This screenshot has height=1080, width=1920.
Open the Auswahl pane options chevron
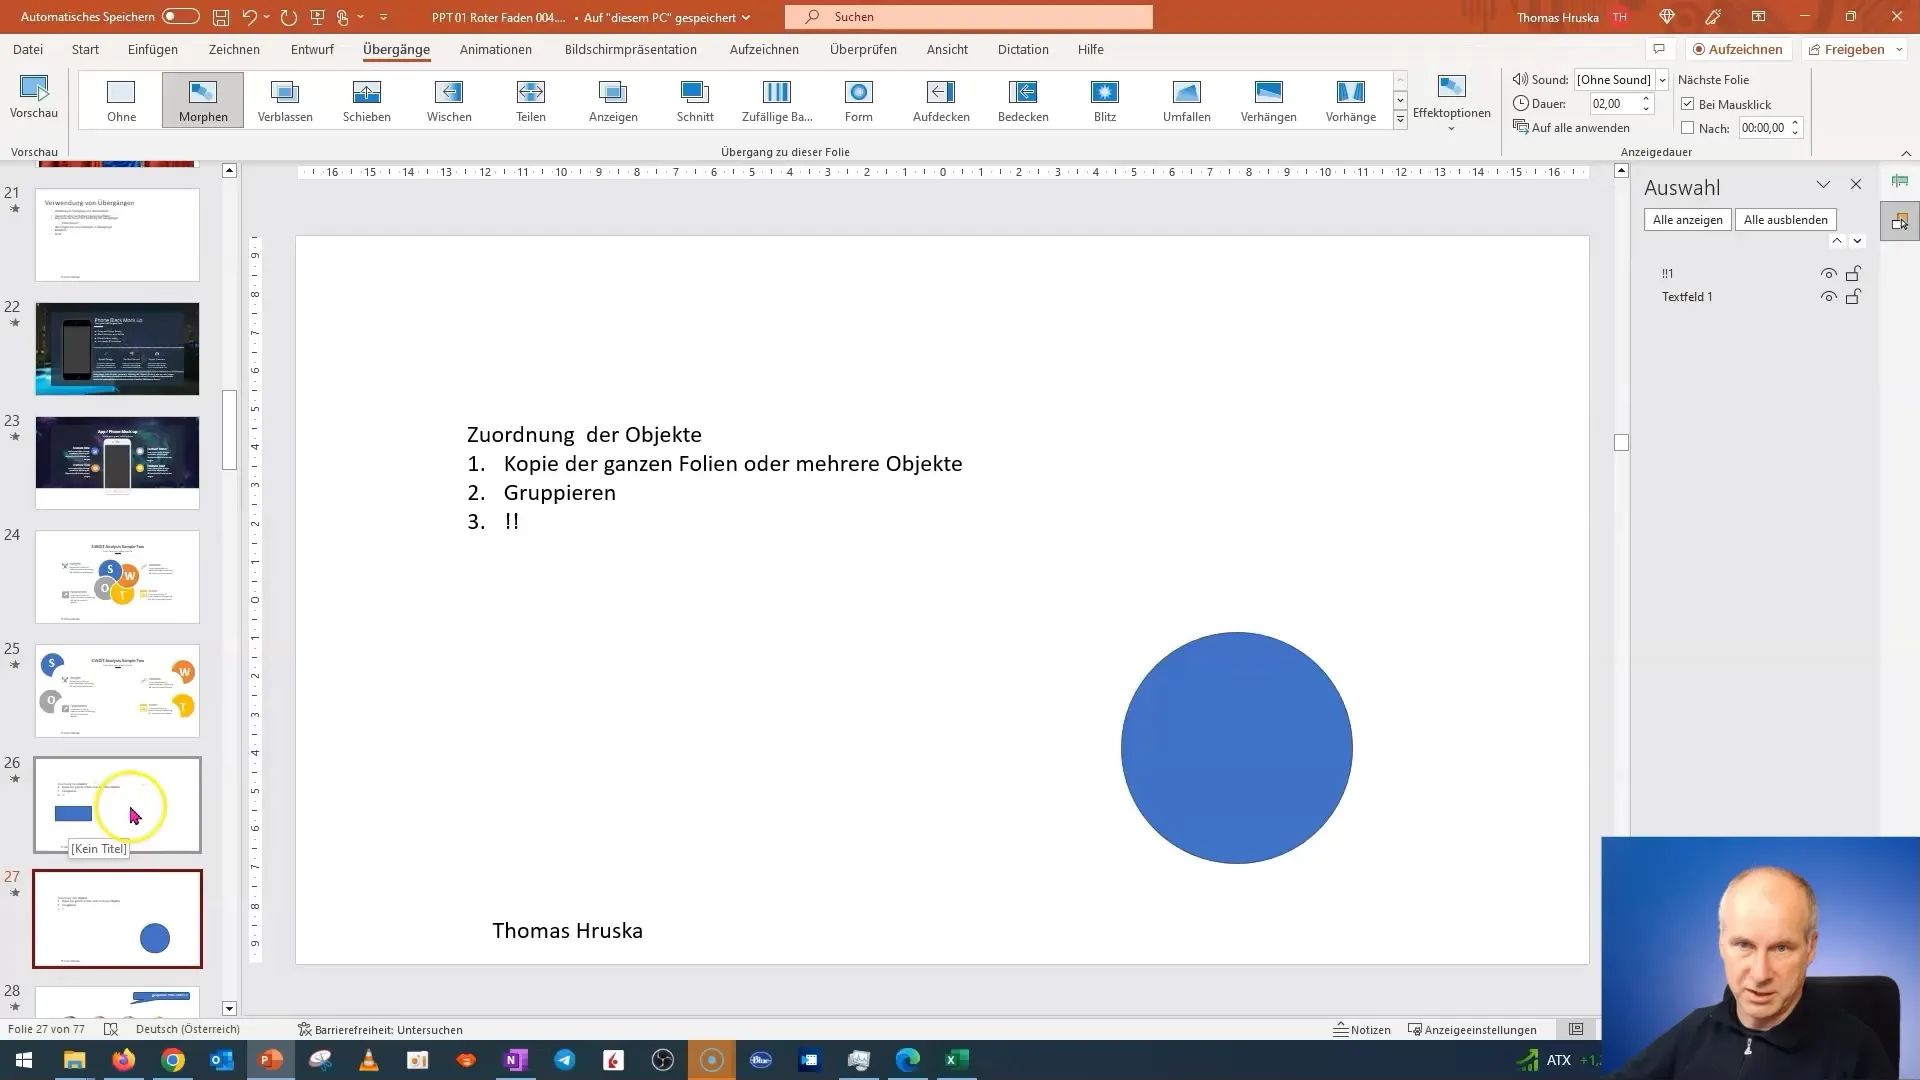pyautogui.click(x=1823, y=185)
